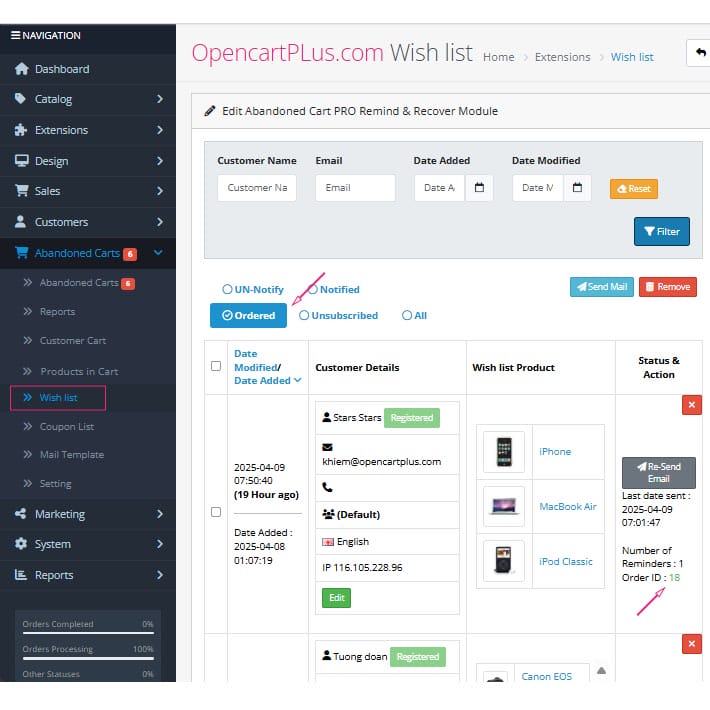This screenshot has height=710, width=710.
Task: Expand the Customers menu chevron
Action: pos(159,221)
